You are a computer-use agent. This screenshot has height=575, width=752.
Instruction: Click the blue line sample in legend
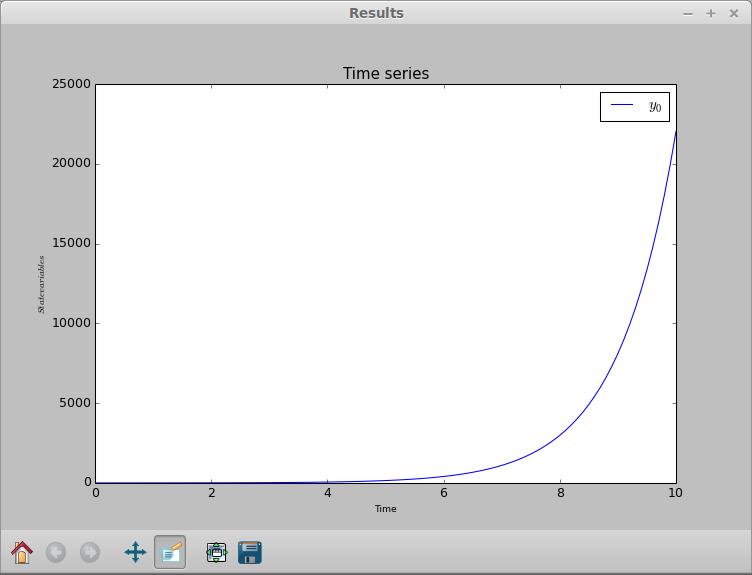tap(621, 106)
